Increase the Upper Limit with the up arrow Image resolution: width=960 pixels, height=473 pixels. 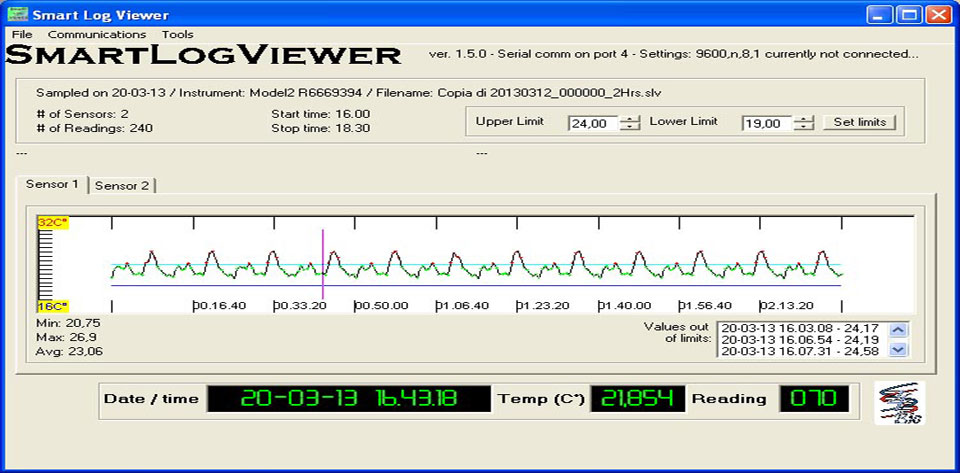[629, 119]
